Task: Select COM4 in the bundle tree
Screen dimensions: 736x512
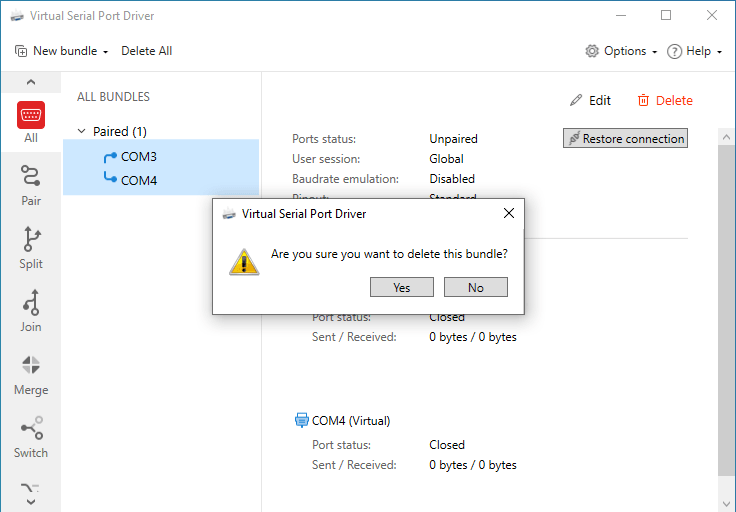Action: tap(138, 181)
